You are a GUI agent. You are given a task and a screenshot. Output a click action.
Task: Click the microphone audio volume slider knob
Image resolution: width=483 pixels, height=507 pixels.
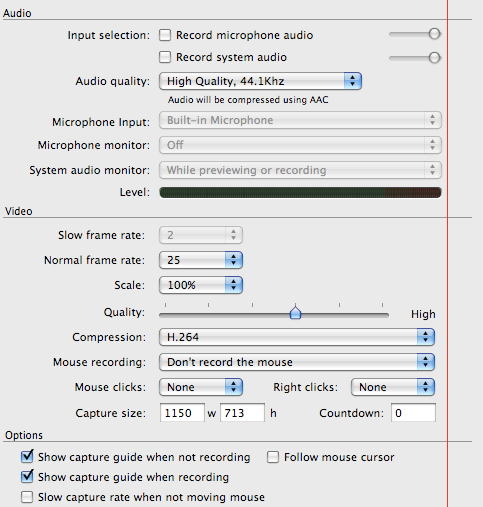coord(434,34)
